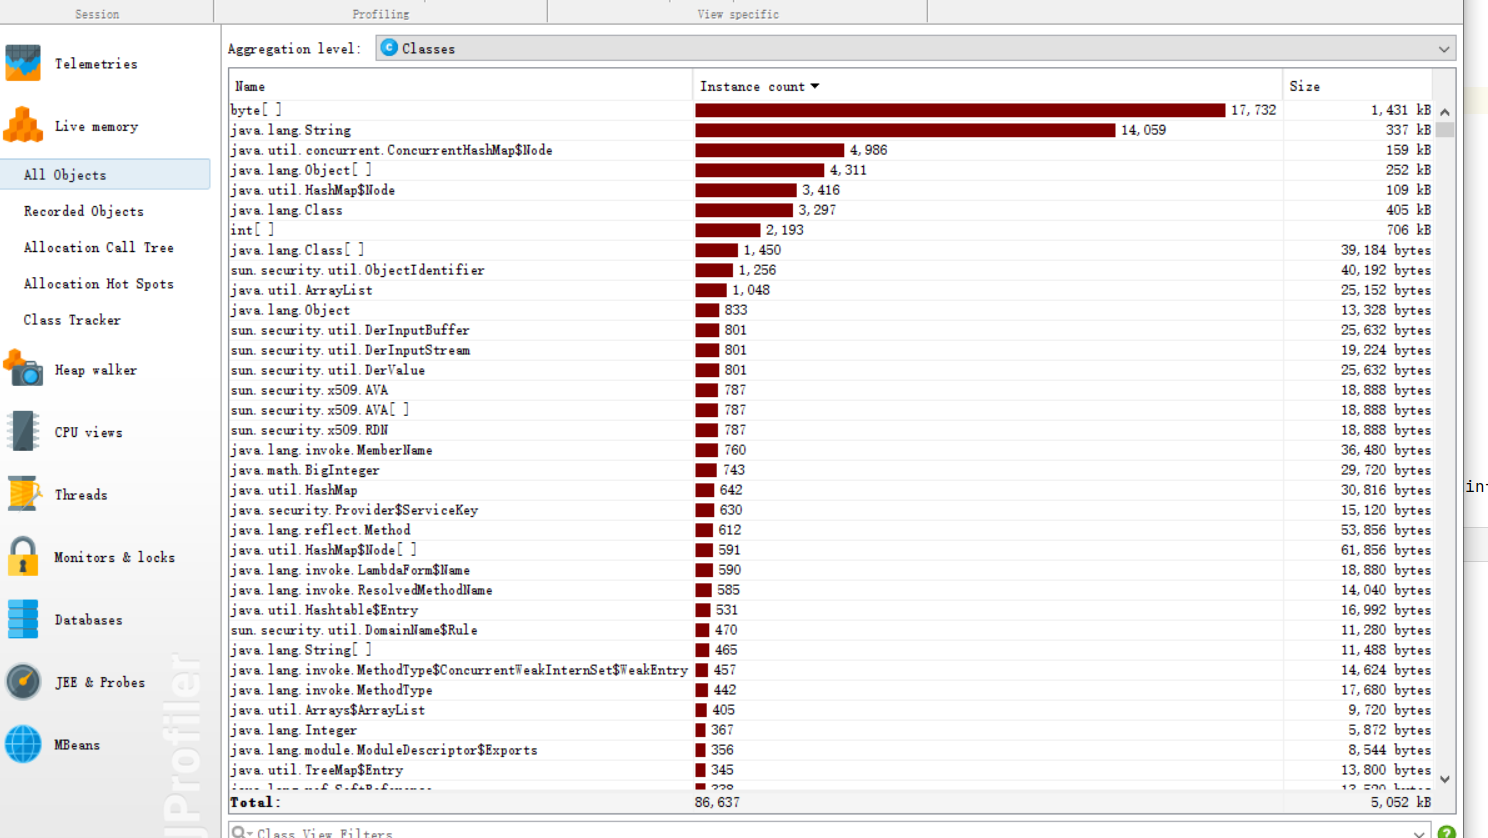Screen dimensions: 1488x838
Task: Click the vertical scrollbar thumb
Action: [x=1444, y=130]
